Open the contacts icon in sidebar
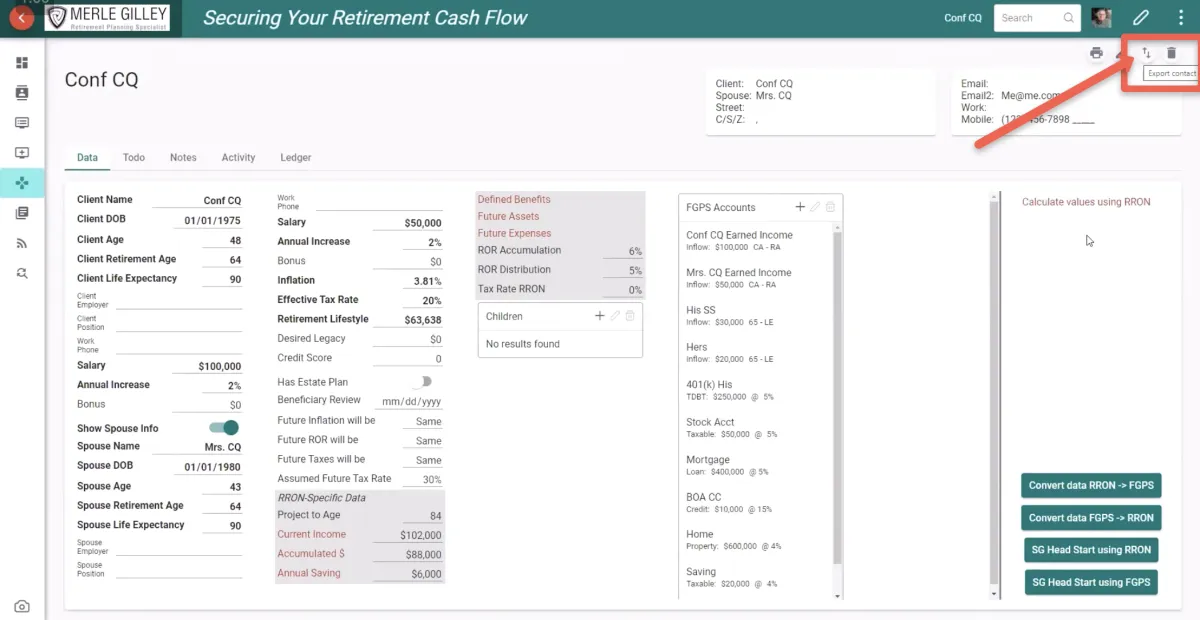 click(x=22, y=93)
